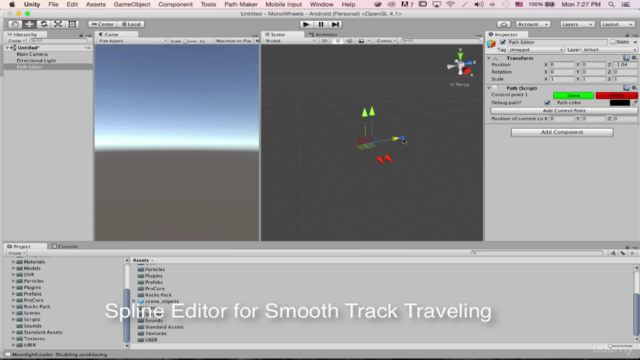Toggle scene effects image icon

(361, 41)
